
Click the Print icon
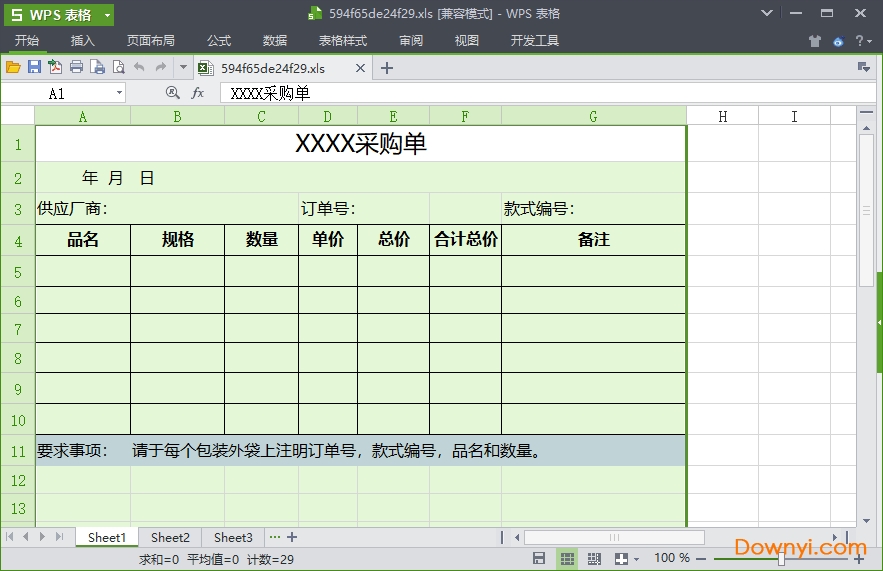[77, 68]
